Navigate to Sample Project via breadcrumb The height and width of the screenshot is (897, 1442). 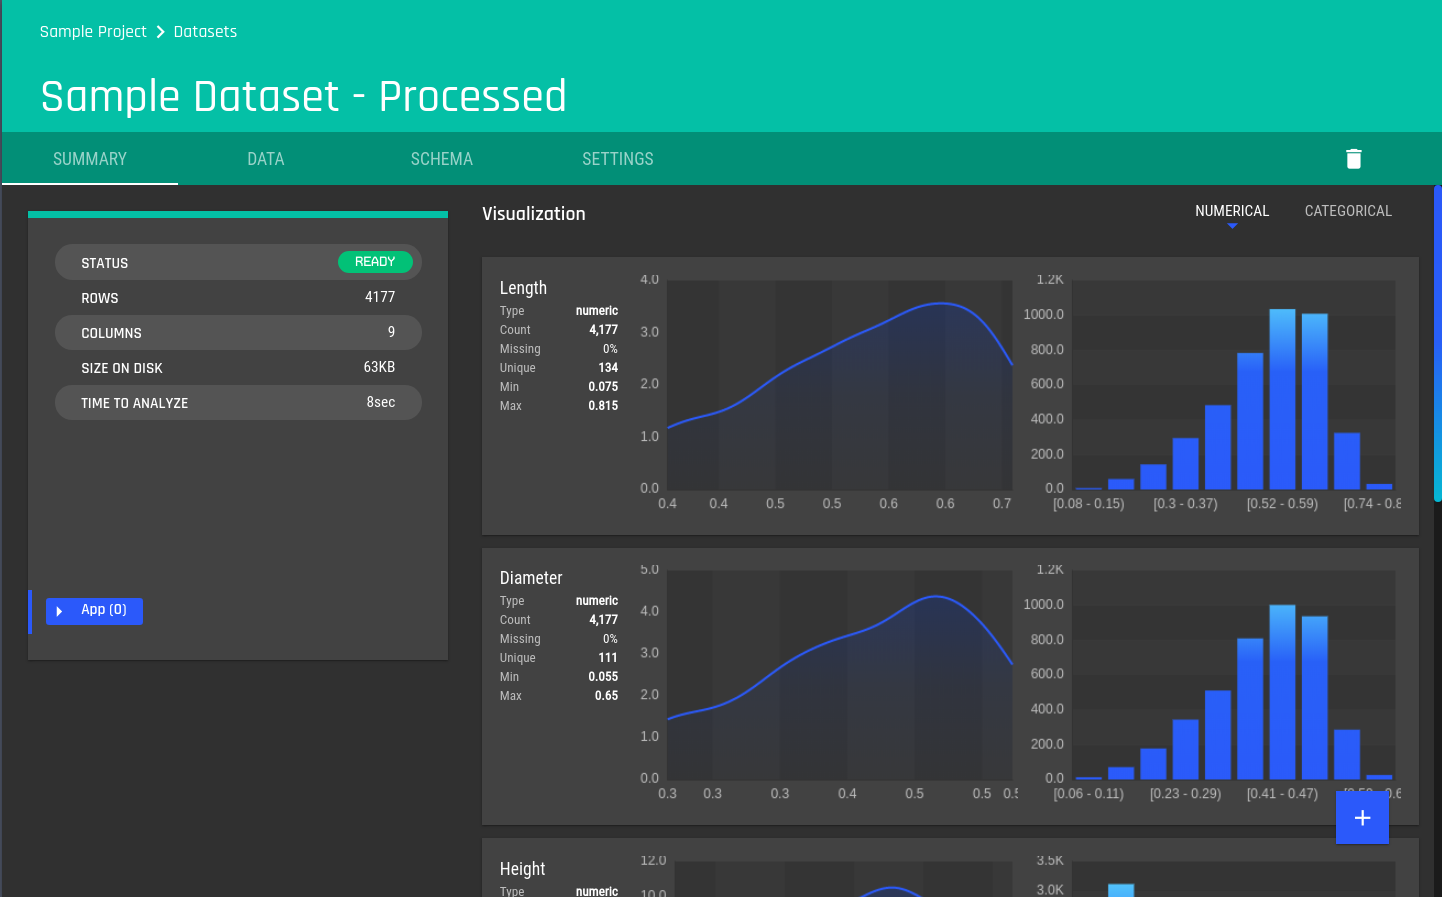pos(93,31)
